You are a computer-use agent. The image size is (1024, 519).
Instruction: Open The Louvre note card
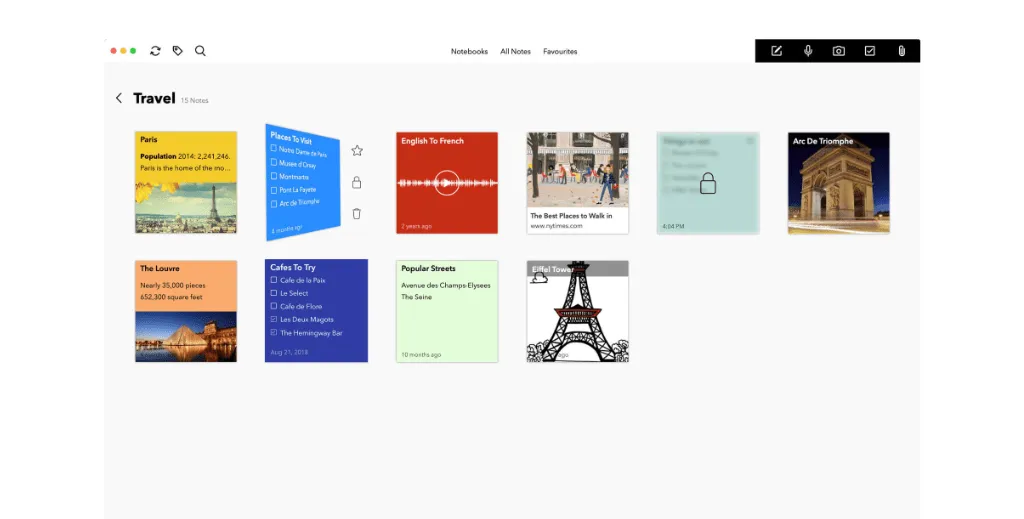tap(186, 311)
